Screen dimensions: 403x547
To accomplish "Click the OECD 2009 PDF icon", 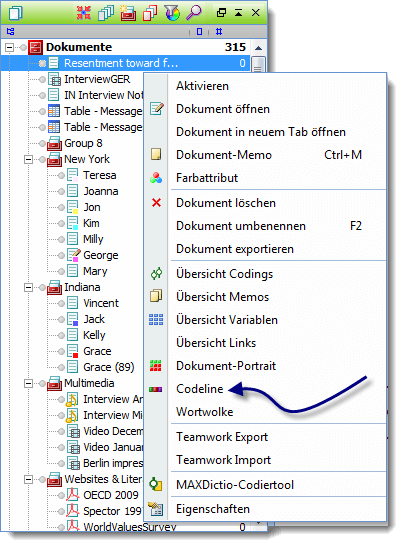I will (x=73, y=495).
